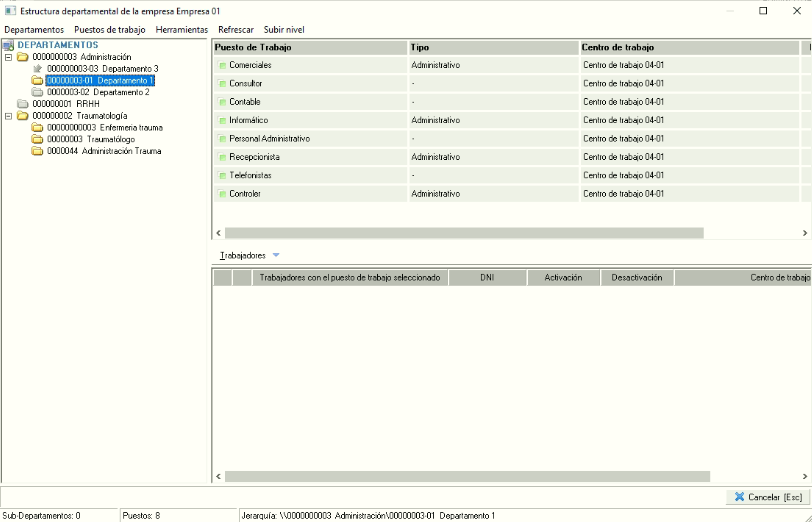This screenshot has height=522, width=812.
Task: Open the Herramientas menu
Action: tap(182, 30)
